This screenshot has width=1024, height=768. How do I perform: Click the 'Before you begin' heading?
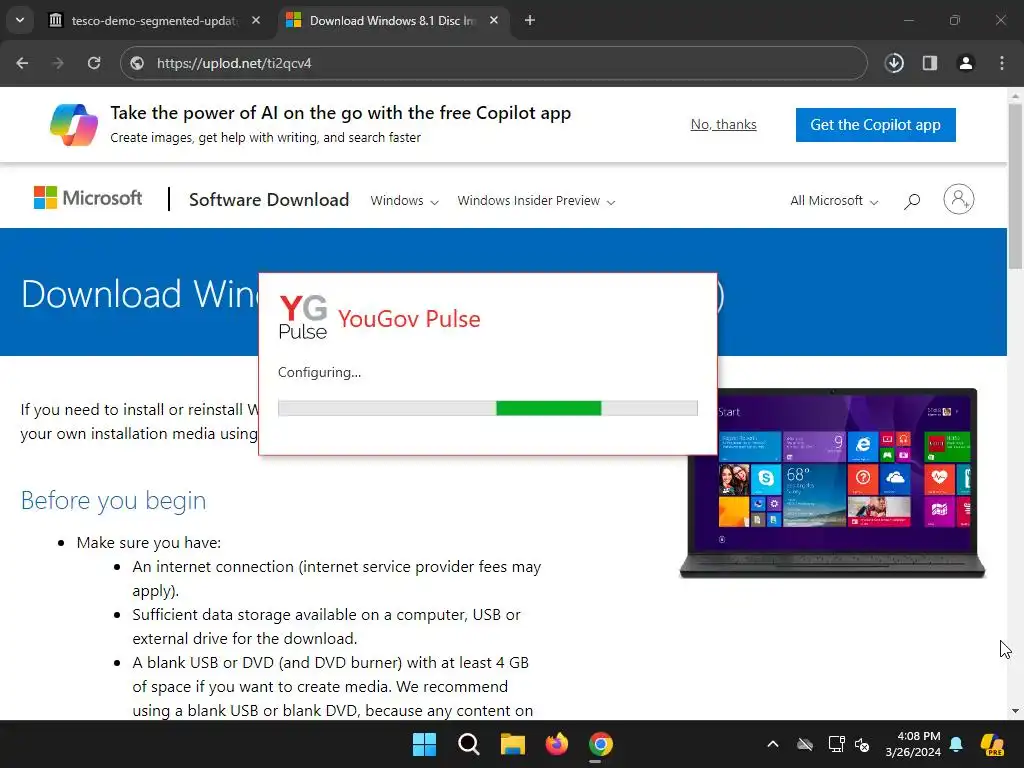(x=113, y=501)
